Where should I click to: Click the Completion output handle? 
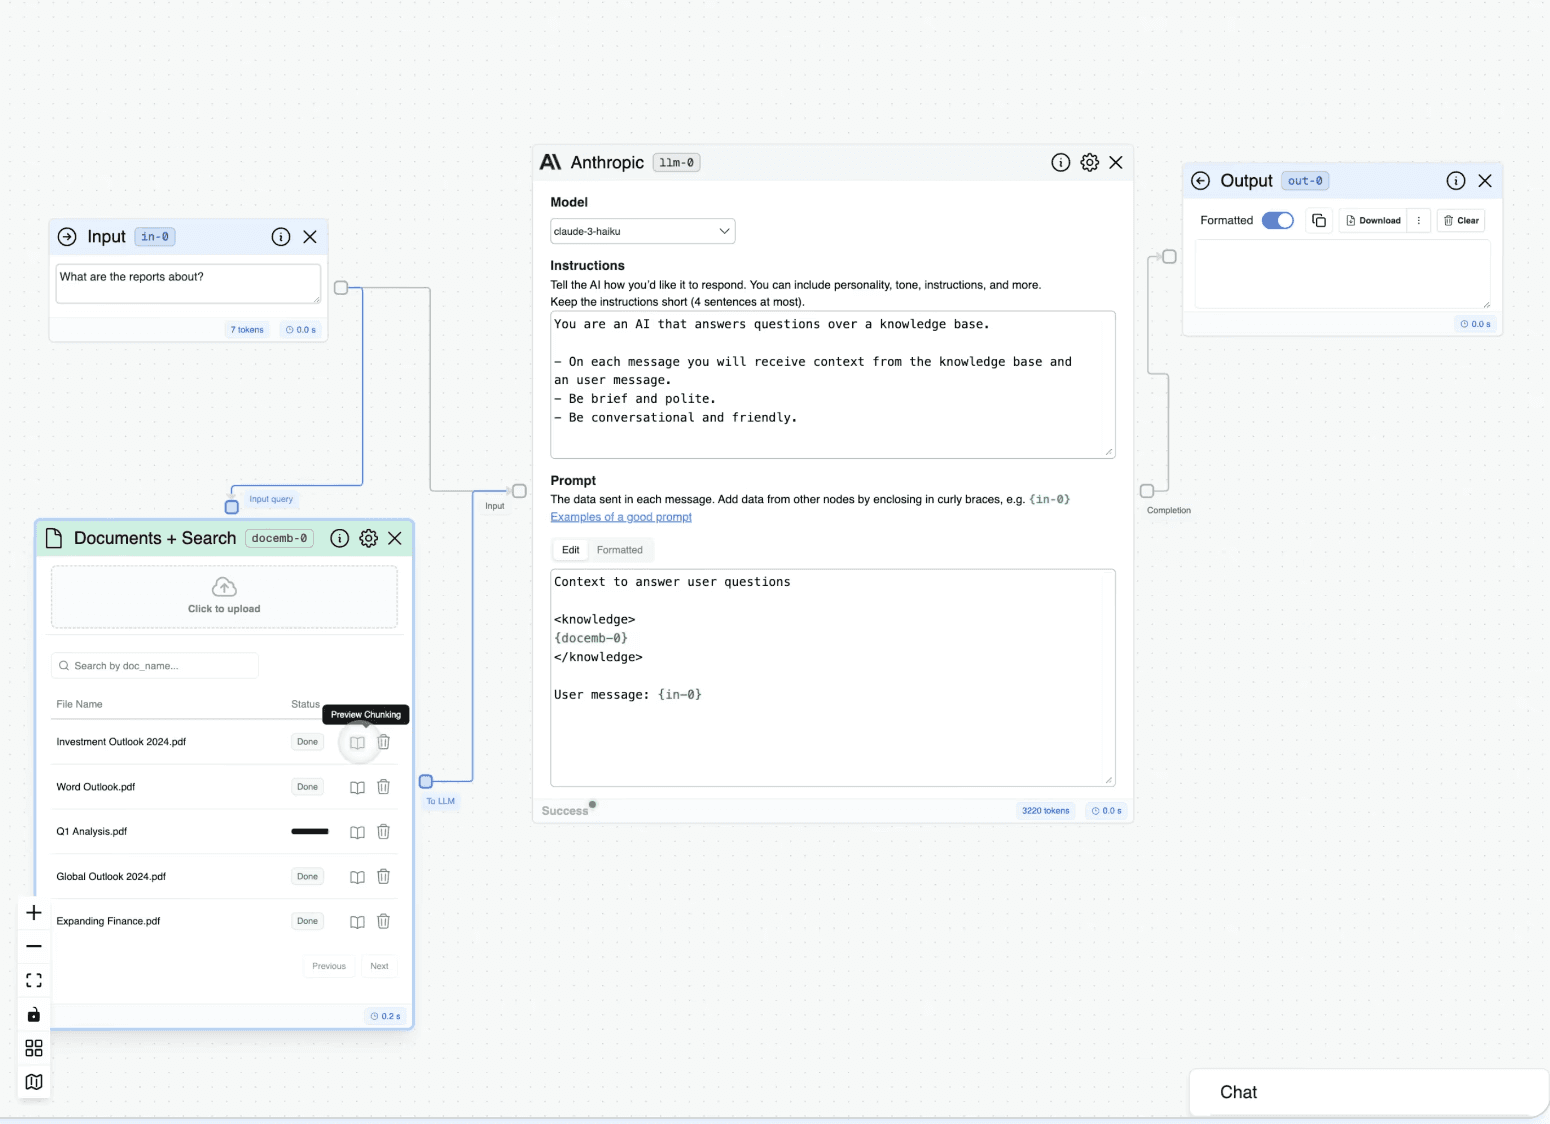coord(1147,491)
